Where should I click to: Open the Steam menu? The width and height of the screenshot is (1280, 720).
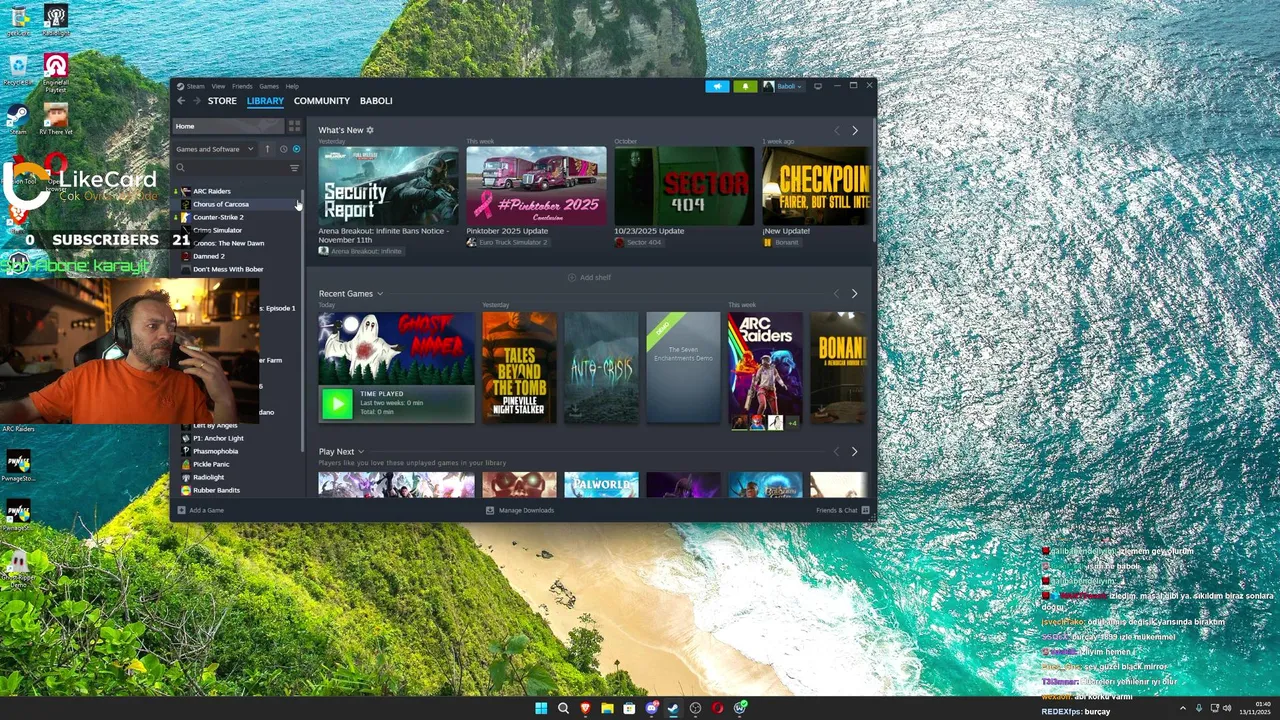point(195,86)
